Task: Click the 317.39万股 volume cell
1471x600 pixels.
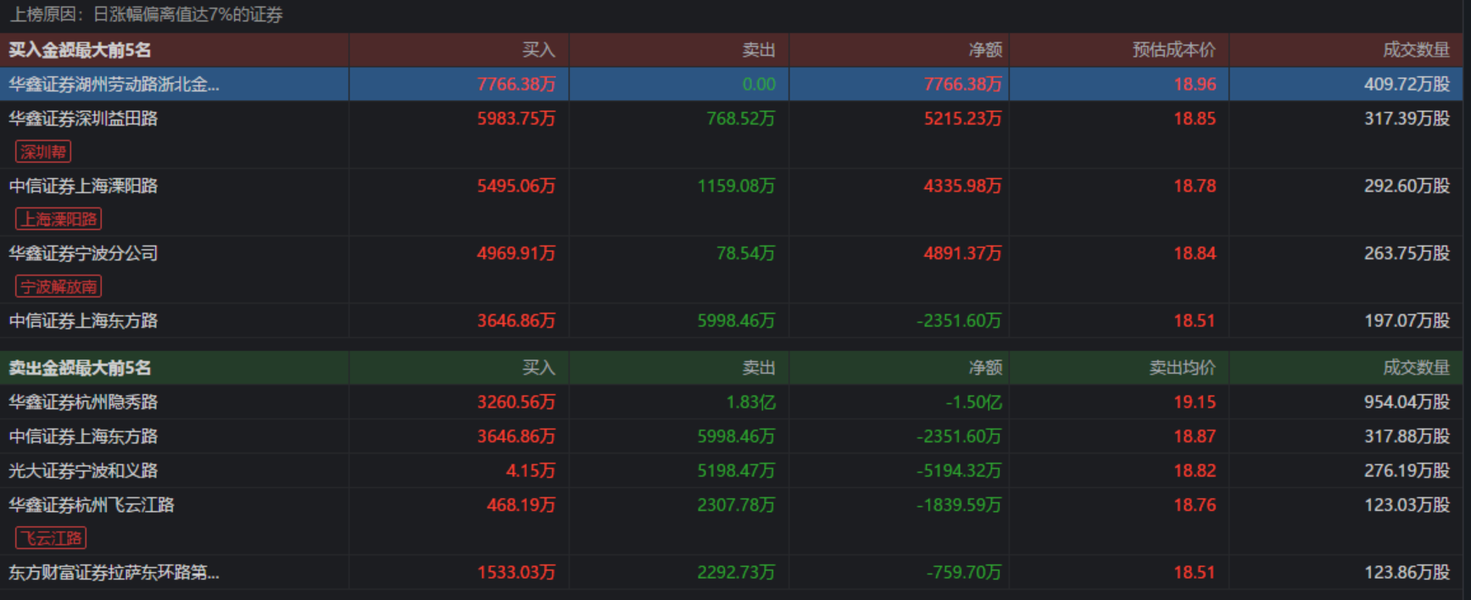Action: (x=1407, y=119)
